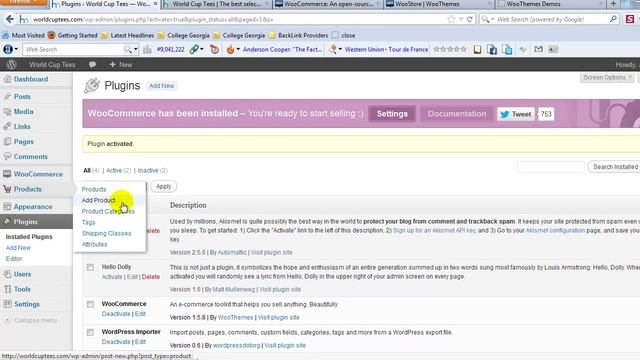Click the toolbar mail envelope icon
This screenshot has height=360, width=640.
point(538,49)
